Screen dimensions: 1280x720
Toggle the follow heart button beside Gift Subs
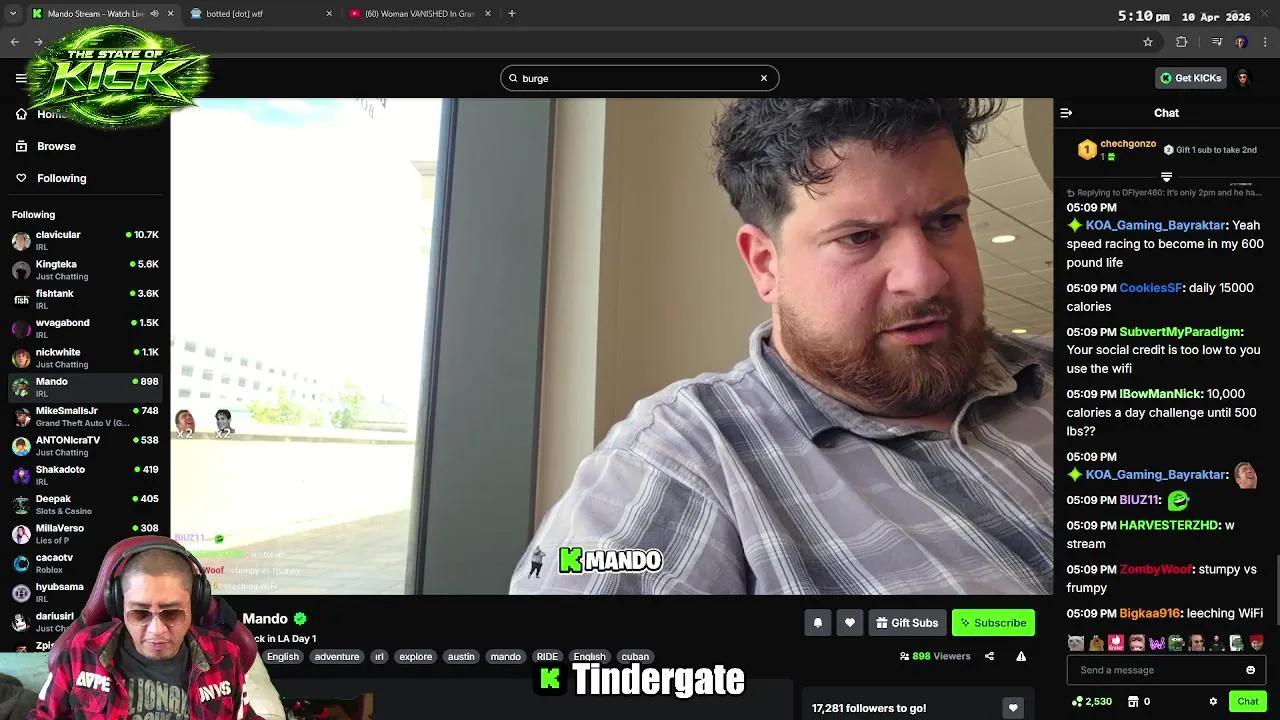[x=850, y=623]
